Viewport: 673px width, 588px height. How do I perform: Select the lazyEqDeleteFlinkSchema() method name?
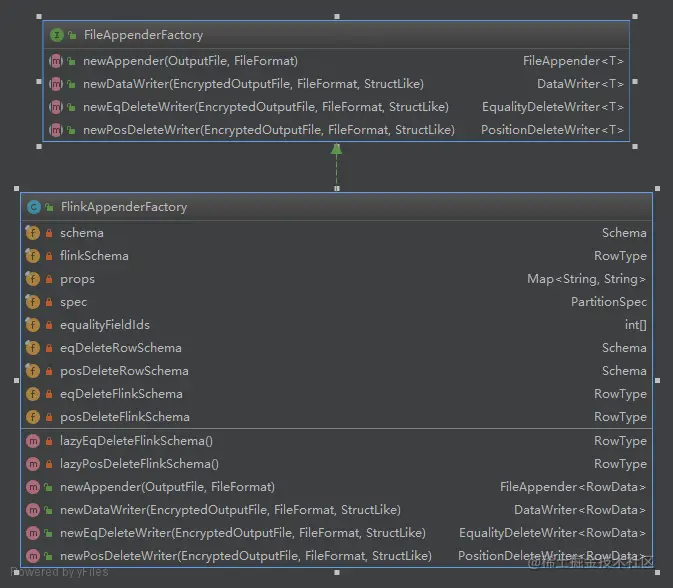click(x=136, y=441)
